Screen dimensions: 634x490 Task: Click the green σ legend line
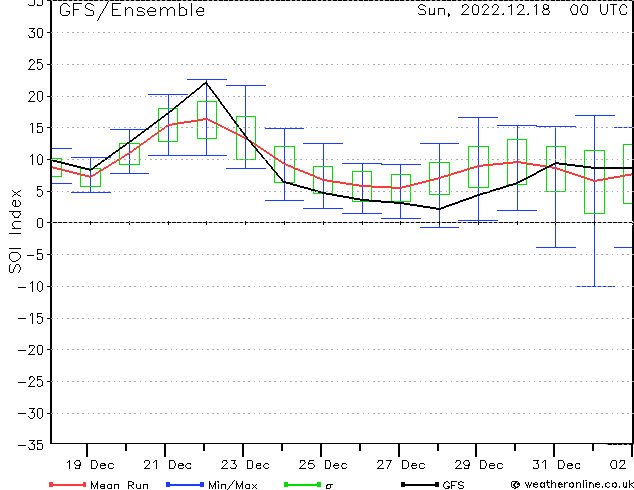point(303,484)
